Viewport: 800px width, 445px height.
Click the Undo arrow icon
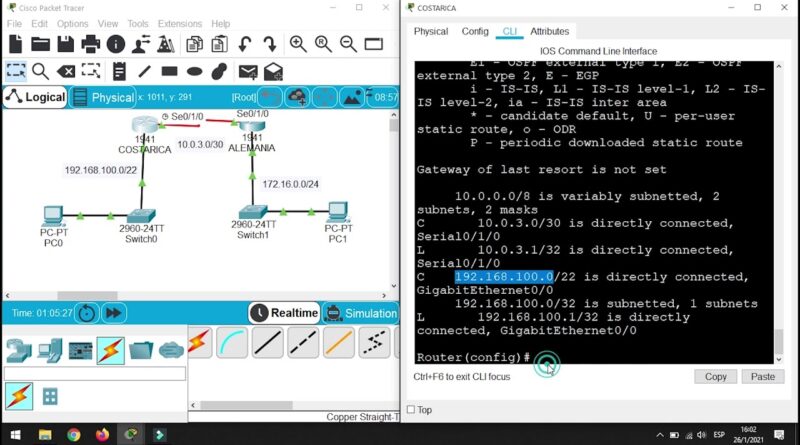coord(245,44)
